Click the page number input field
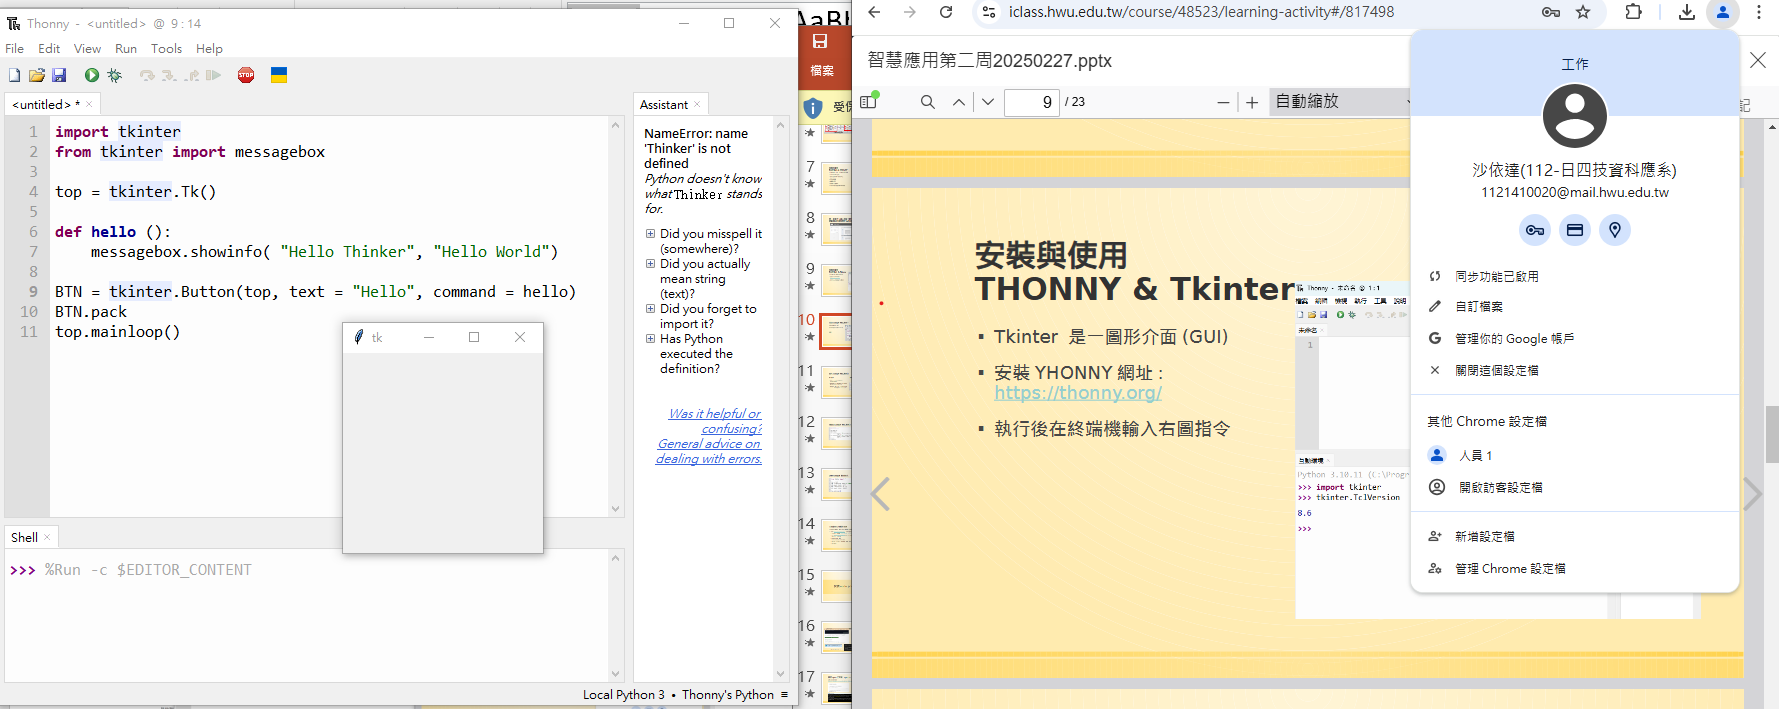 (1031, 102)
